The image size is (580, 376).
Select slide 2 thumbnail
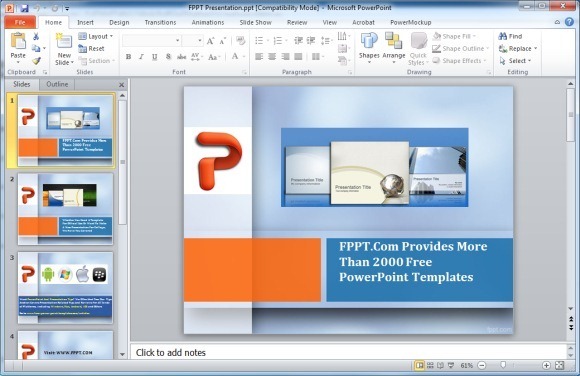(65, 209)
